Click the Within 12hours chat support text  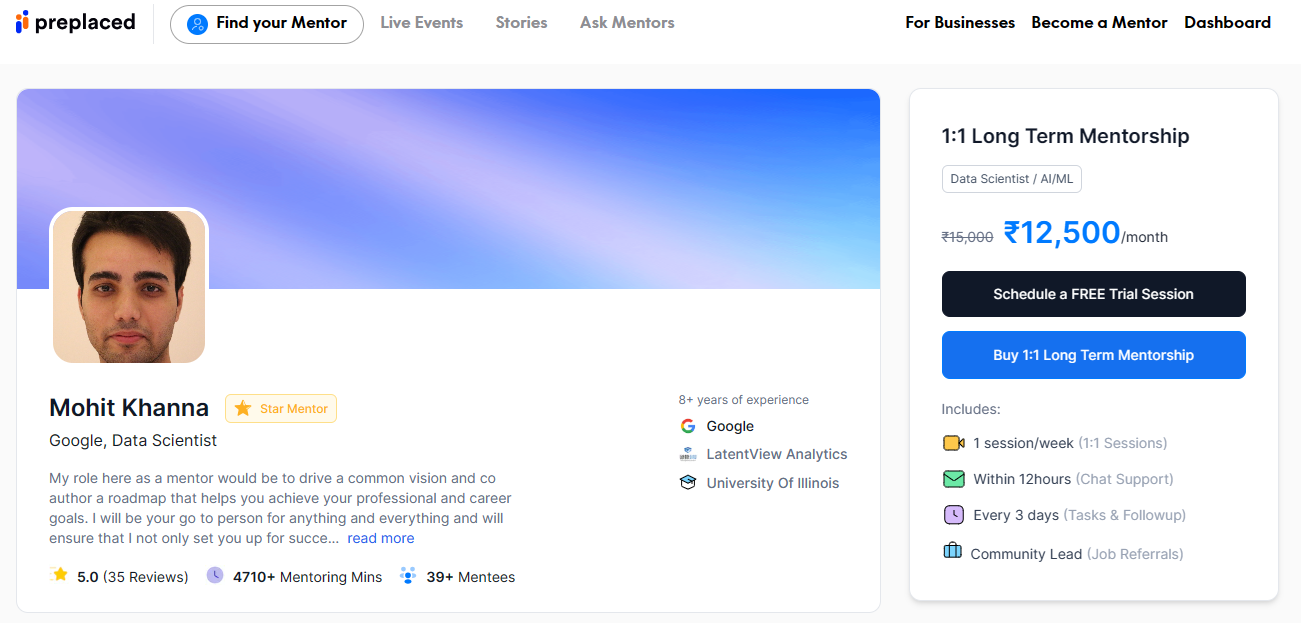tap(1073, 479)
